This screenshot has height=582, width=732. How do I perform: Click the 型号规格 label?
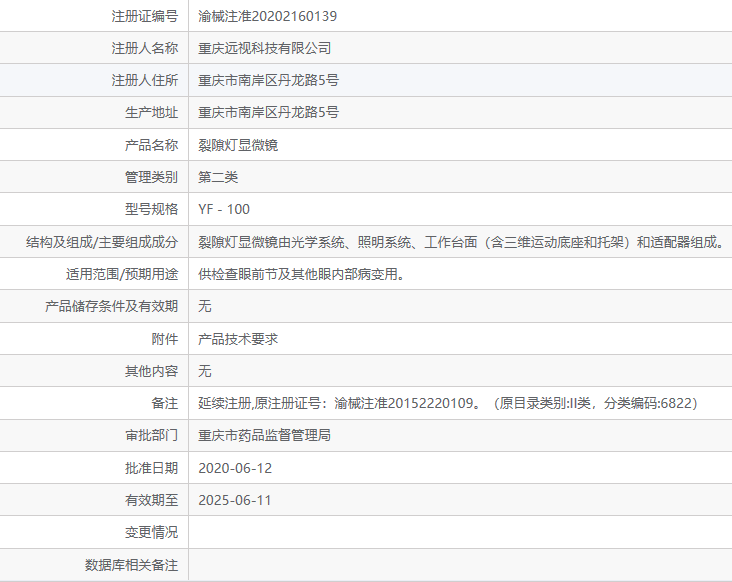click(x=151, y=209)
